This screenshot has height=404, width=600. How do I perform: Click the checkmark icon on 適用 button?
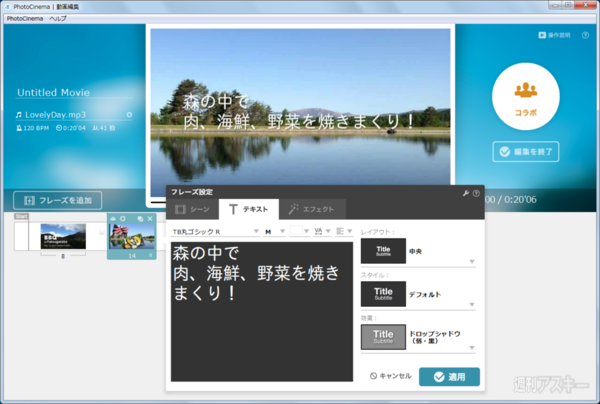pyautogui.click(x=439, y=377)
